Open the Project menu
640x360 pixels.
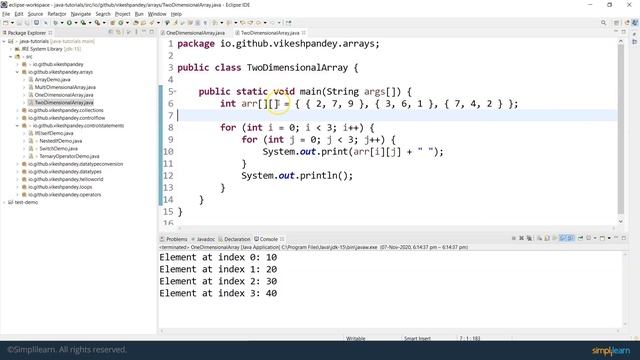pyautogui.click(x=122, y=14)
